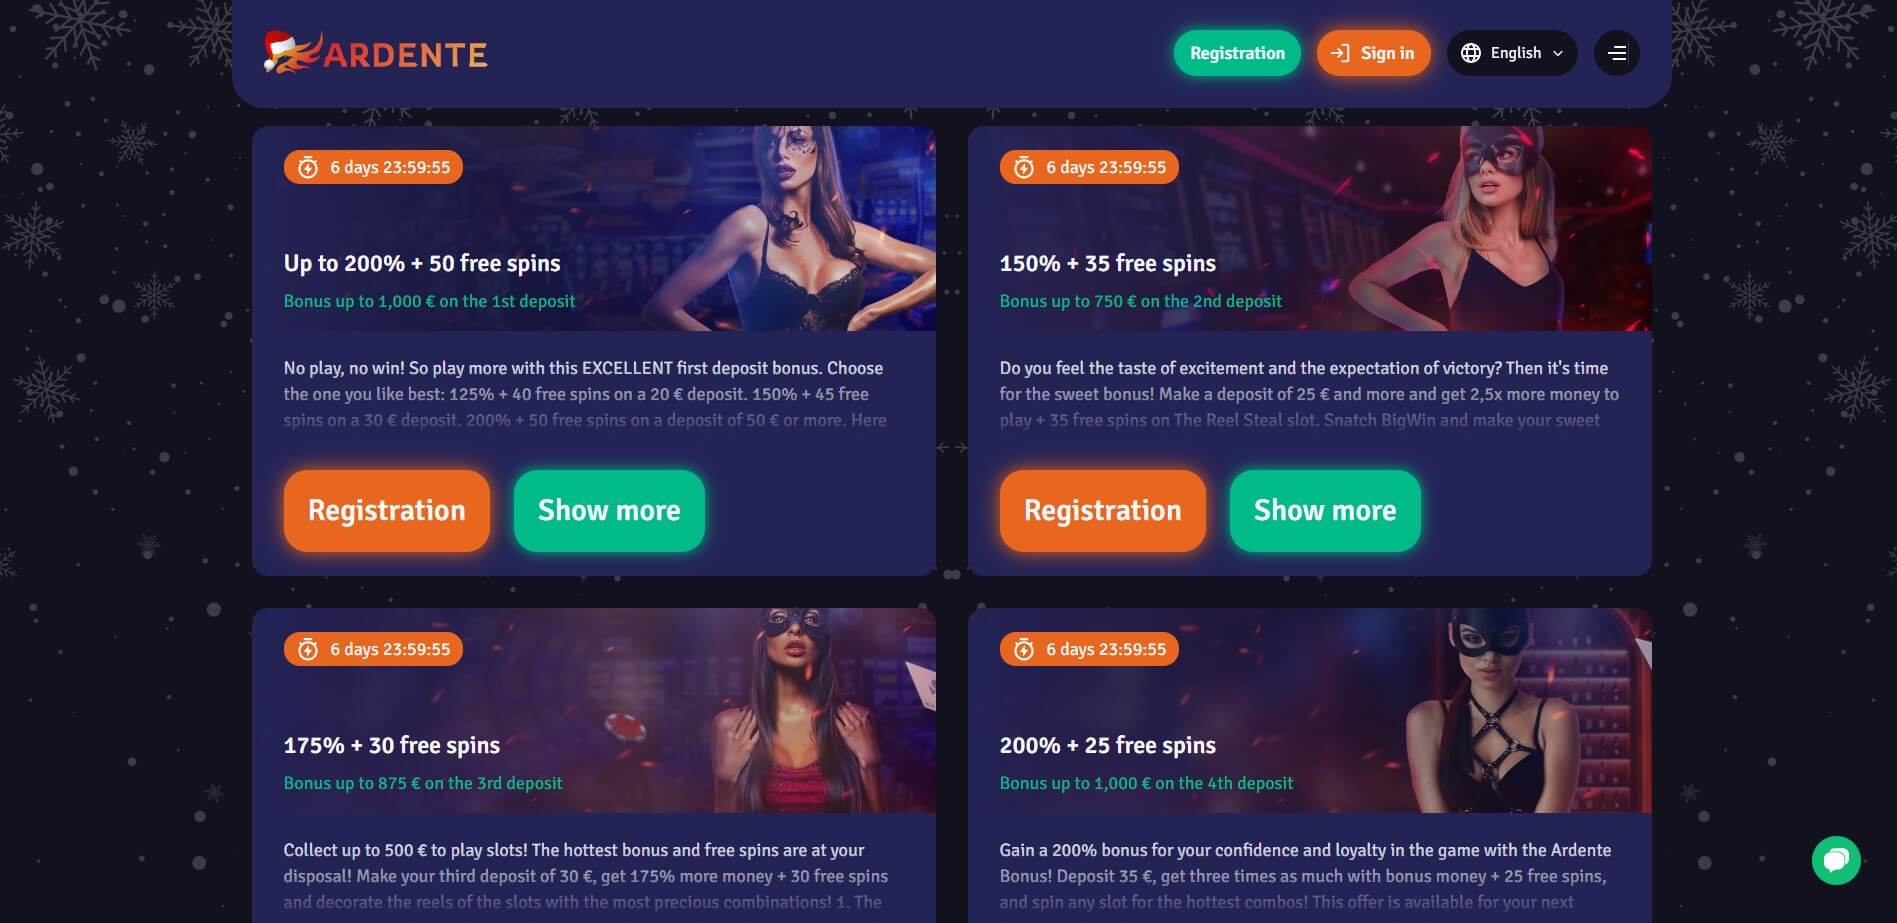This screenshot has height=923, width=1897.
Task: Show more about 200% + 50 free spins
Action: [609, 511]
